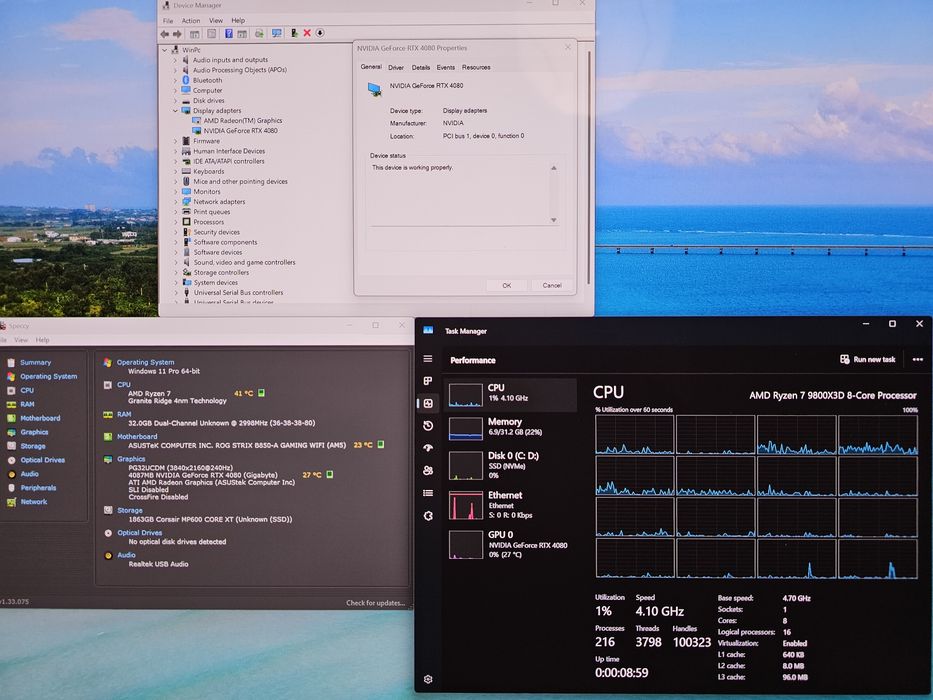
Task: Open the Users icon in Task Manager sidebar
Action: coord(427,470)
